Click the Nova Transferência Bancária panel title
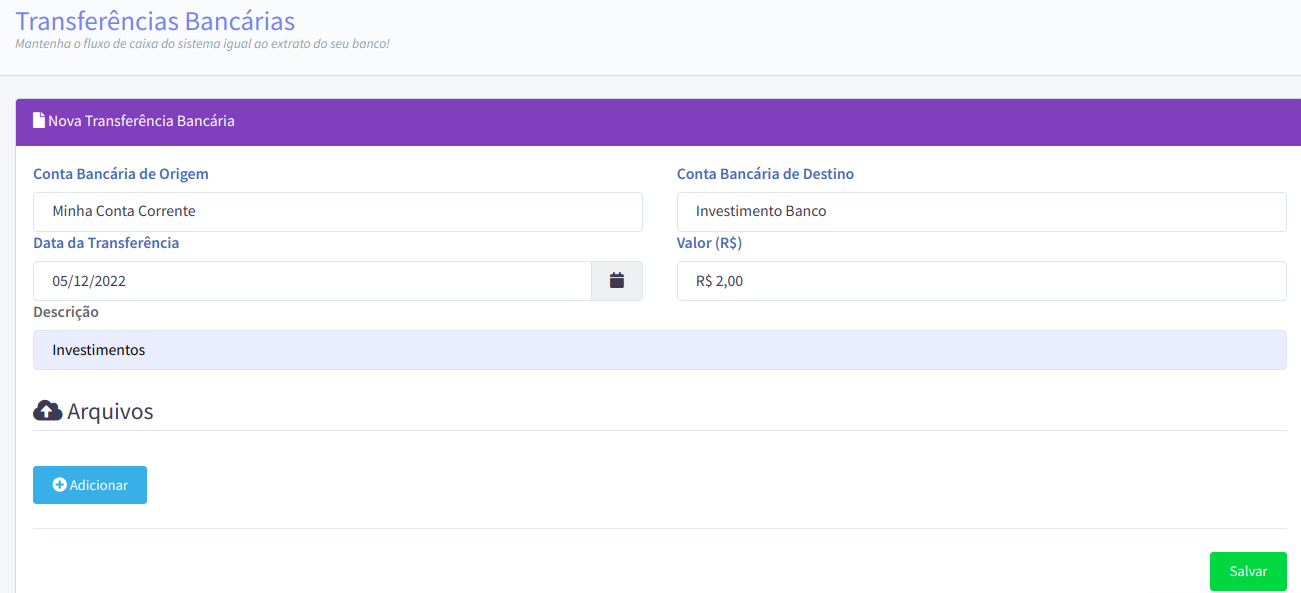This screenshot has height=593, width=1301. [x=141, y=121]
